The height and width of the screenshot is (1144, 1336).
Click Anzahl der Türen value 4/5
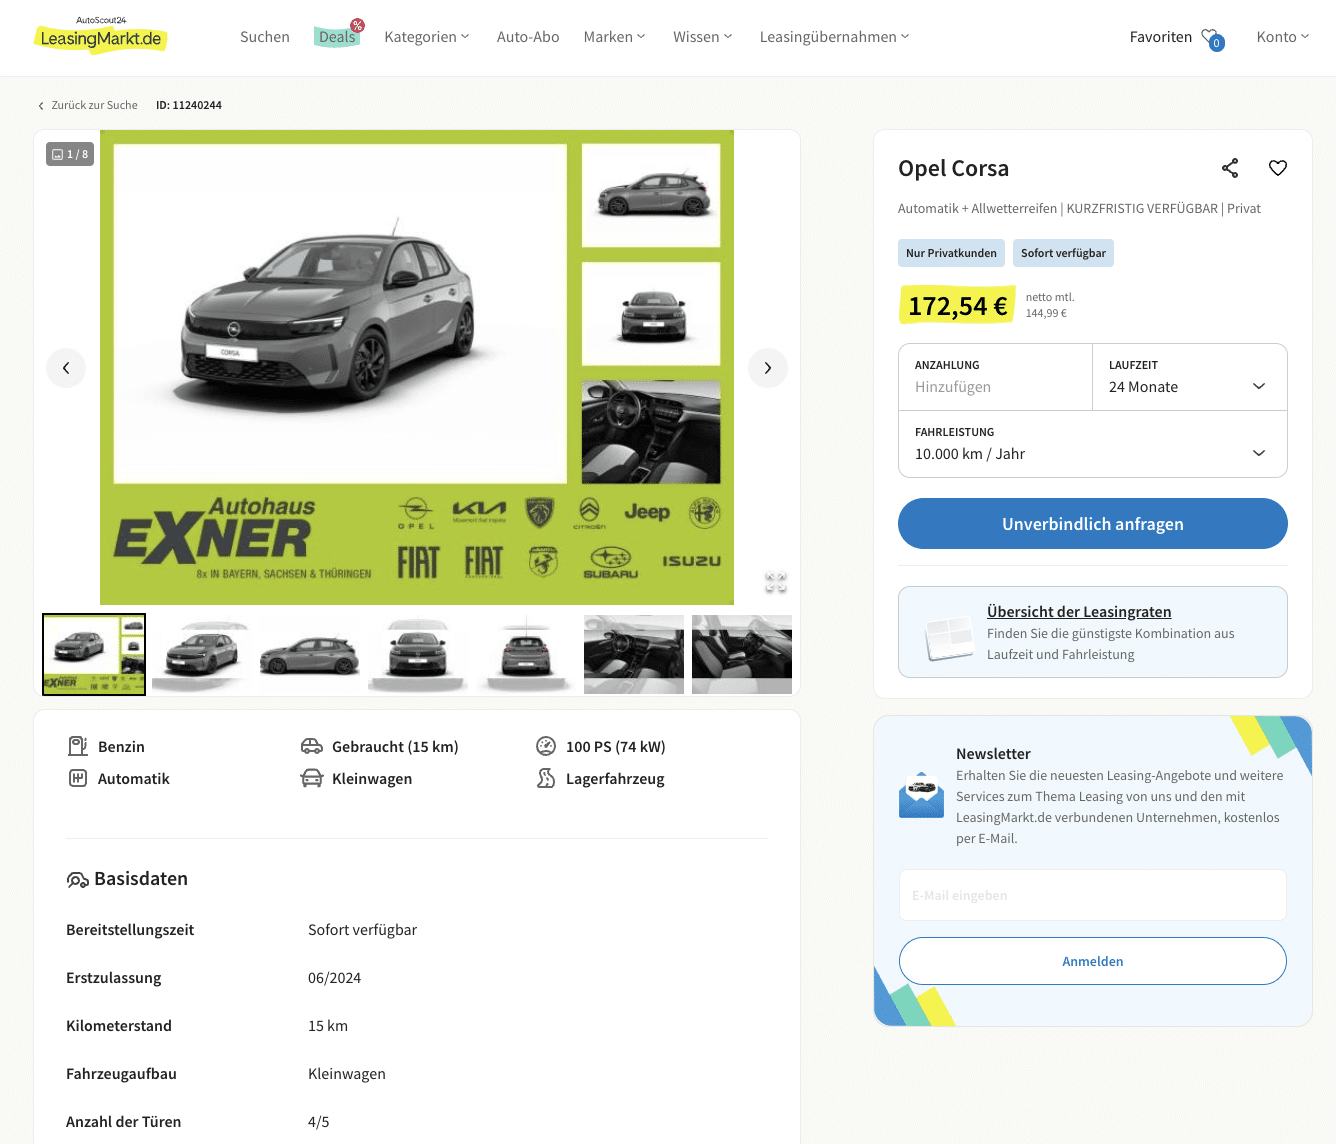click(x=319, y=1122)
